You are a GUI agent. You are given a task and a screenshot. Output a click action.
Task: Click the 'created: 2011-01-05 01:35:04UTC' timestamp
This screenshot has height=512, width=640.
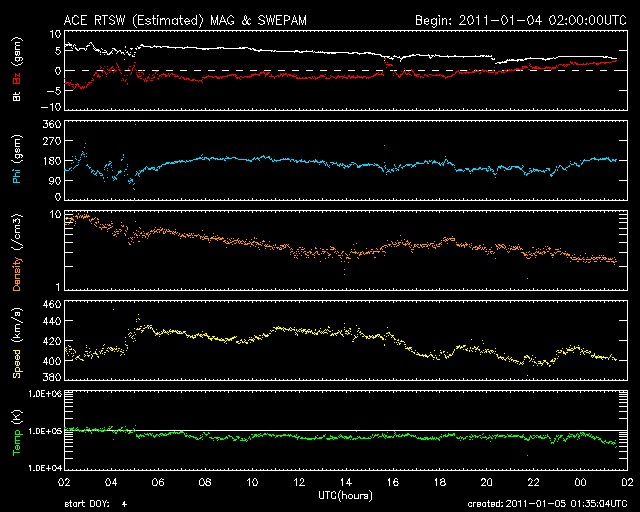point(547,504)
